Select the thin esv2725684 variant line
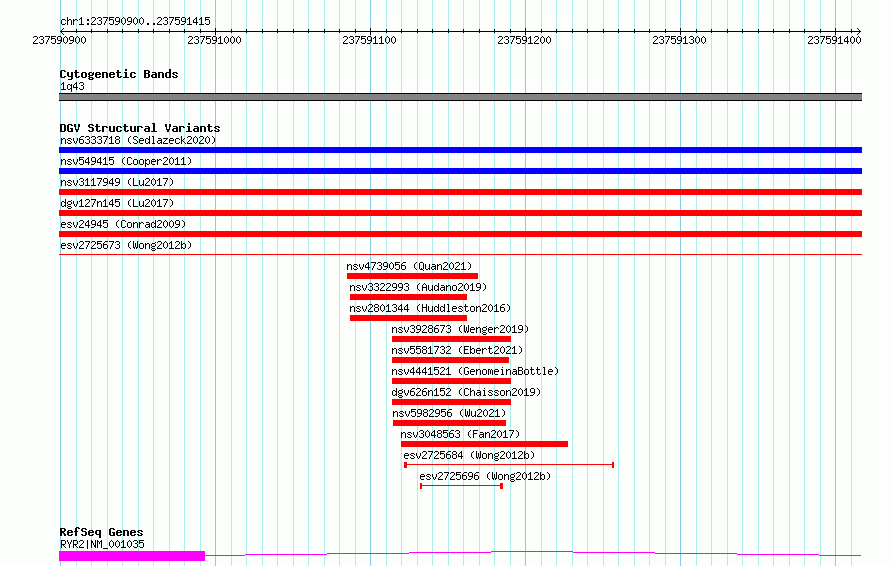890x566 pixels. tap(509, 465)
